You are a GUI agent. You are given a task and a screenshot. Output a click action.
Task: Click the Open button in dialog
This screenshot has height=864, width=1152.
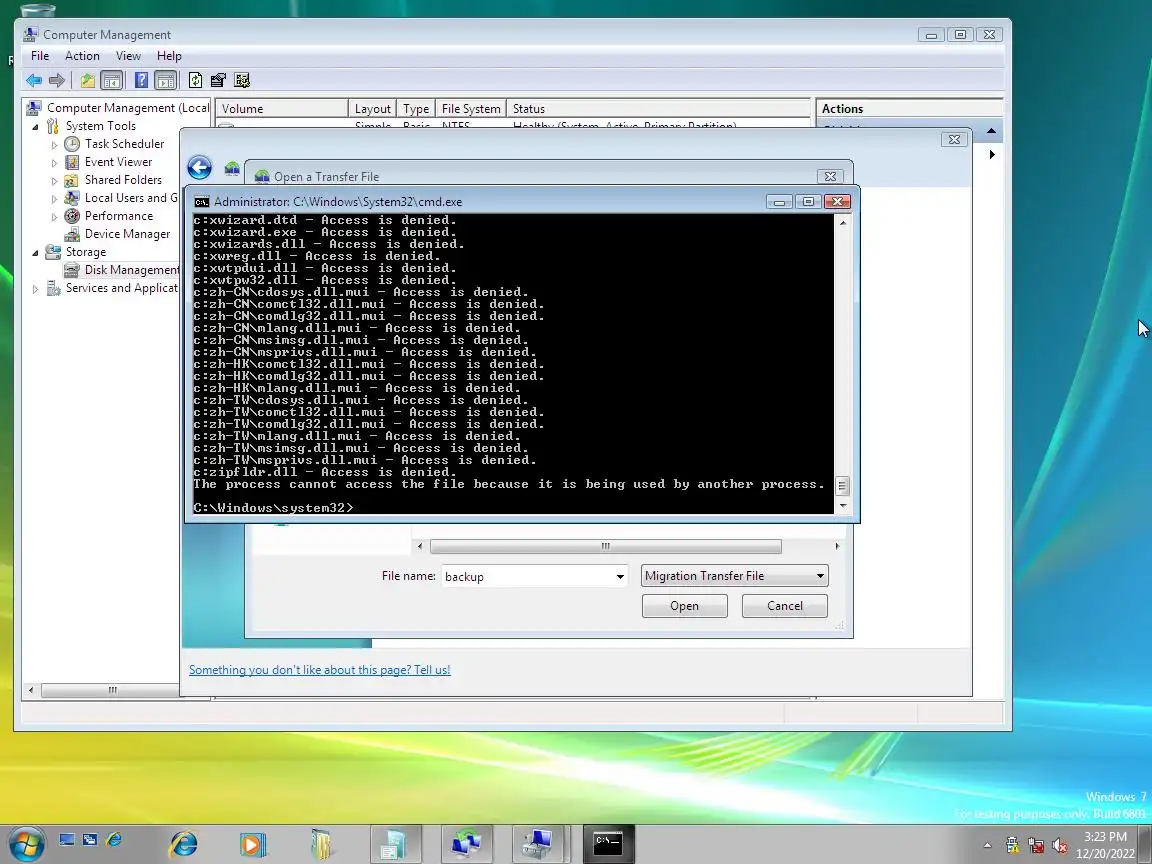(x=685, y=606)
